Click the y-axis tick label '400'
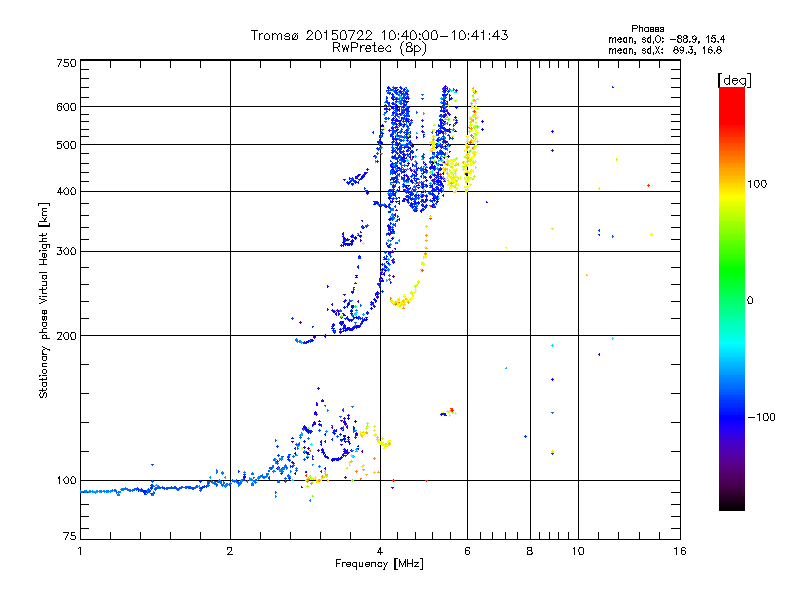 66,192
